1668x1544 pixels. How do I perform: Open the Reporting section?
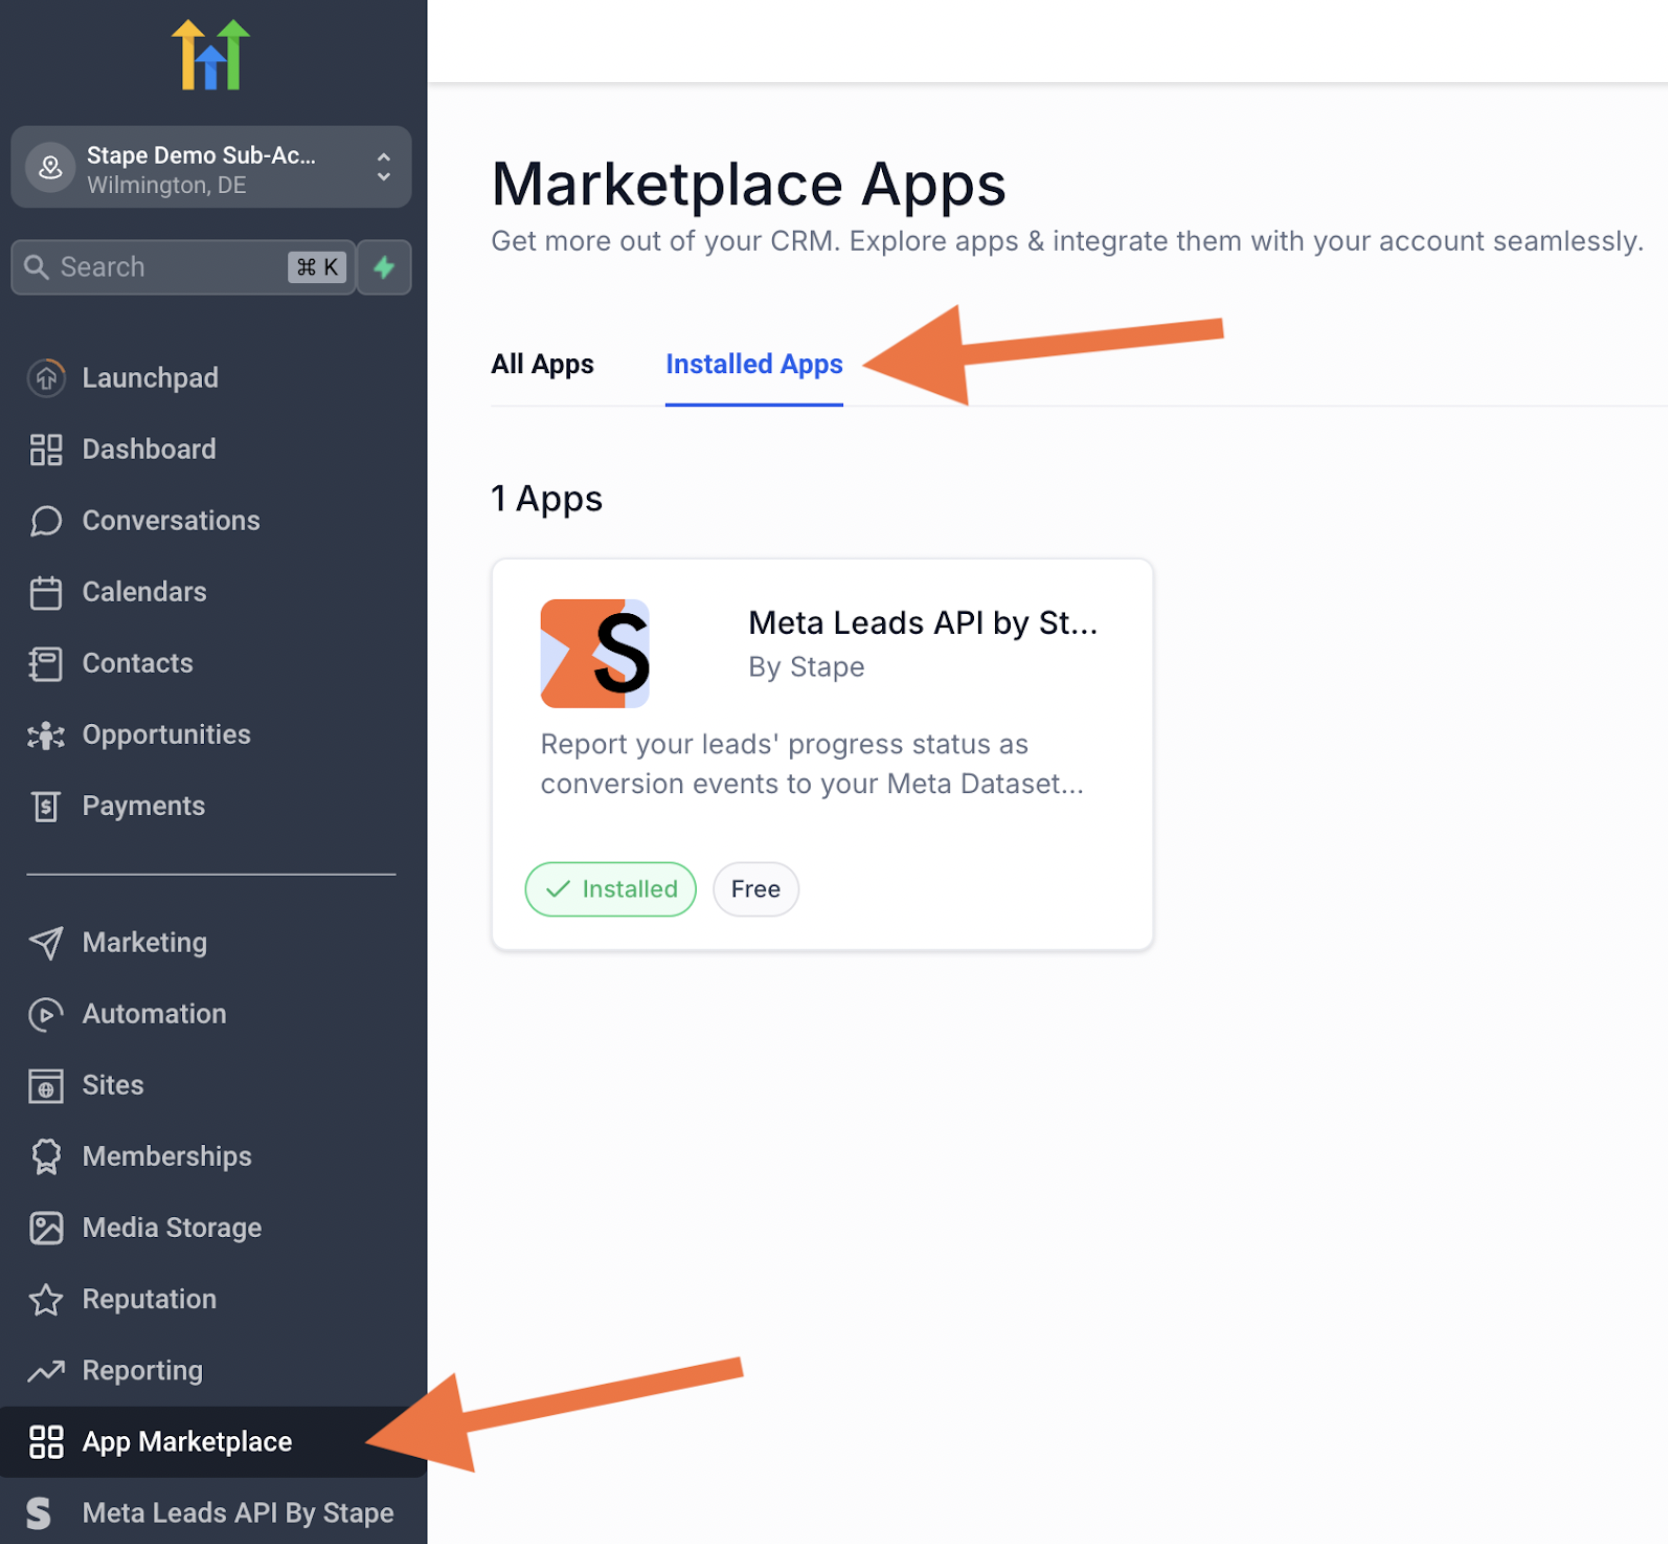point(46,1370)
